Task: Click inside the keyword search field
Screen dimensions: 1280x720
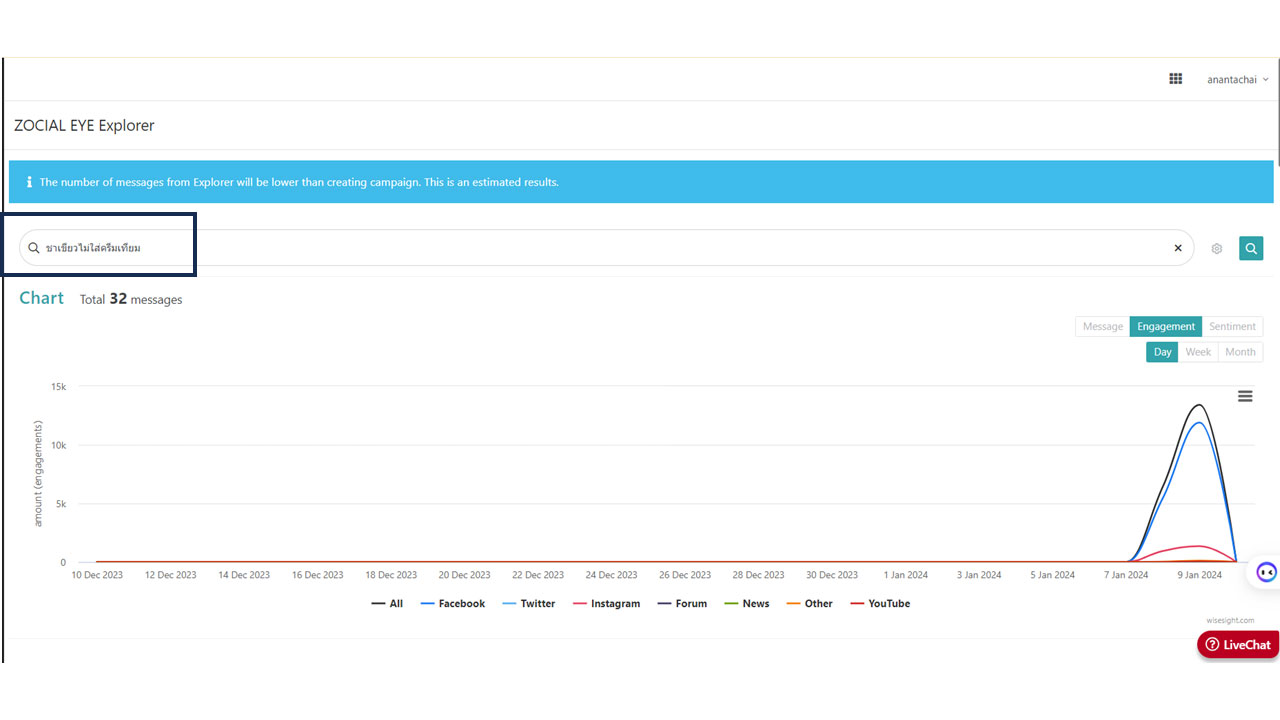Action: tap(606, 248)
